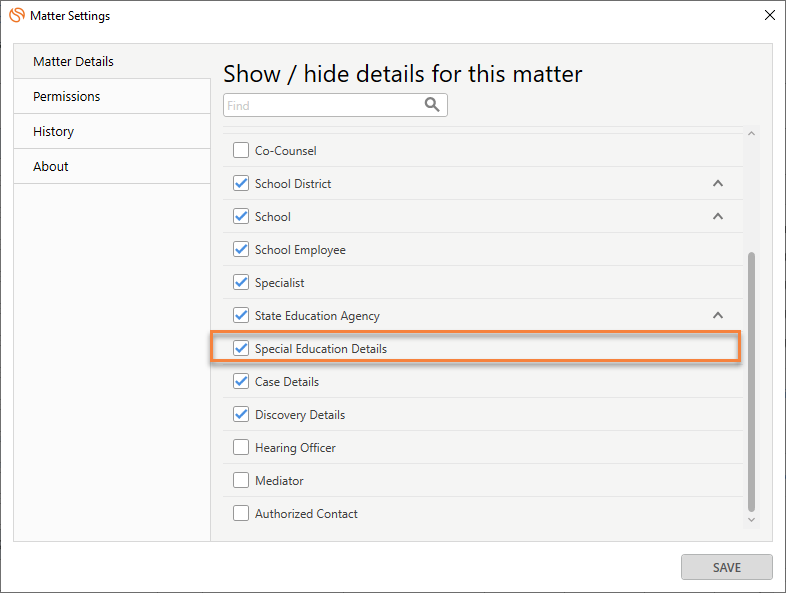Click the scrollbar down arrow
Image resolution: width=786 pixels, height=593 pixels.
(x=751, y=520)
